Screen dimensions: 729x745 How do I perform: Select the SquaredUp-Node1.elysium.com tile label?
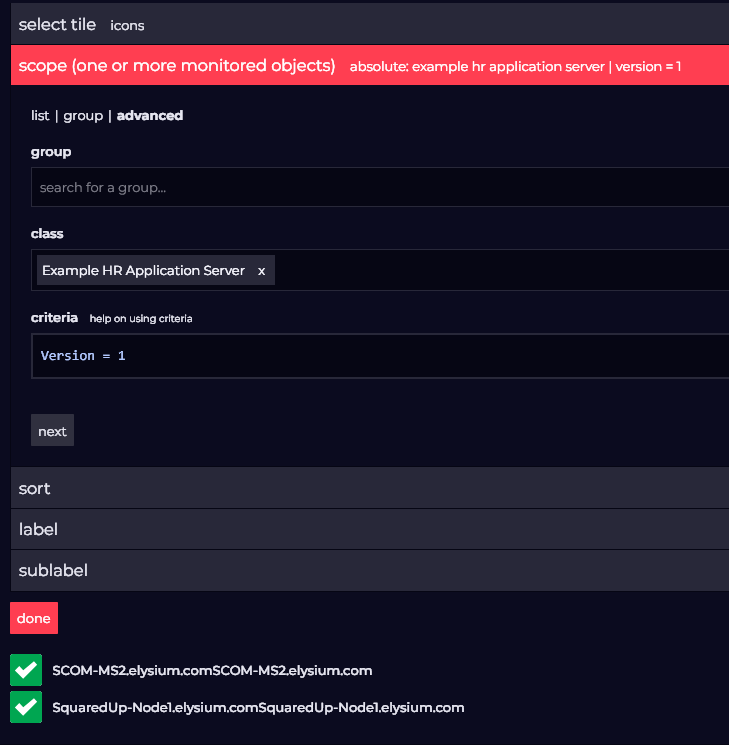pyautogui.click(x=258, y=707)
